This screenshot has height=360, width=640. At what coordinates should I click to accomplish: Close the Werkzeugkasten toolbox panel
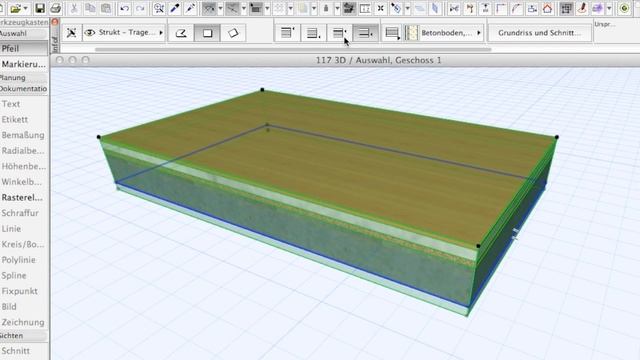pyautogui.click(x=55, y=22)
